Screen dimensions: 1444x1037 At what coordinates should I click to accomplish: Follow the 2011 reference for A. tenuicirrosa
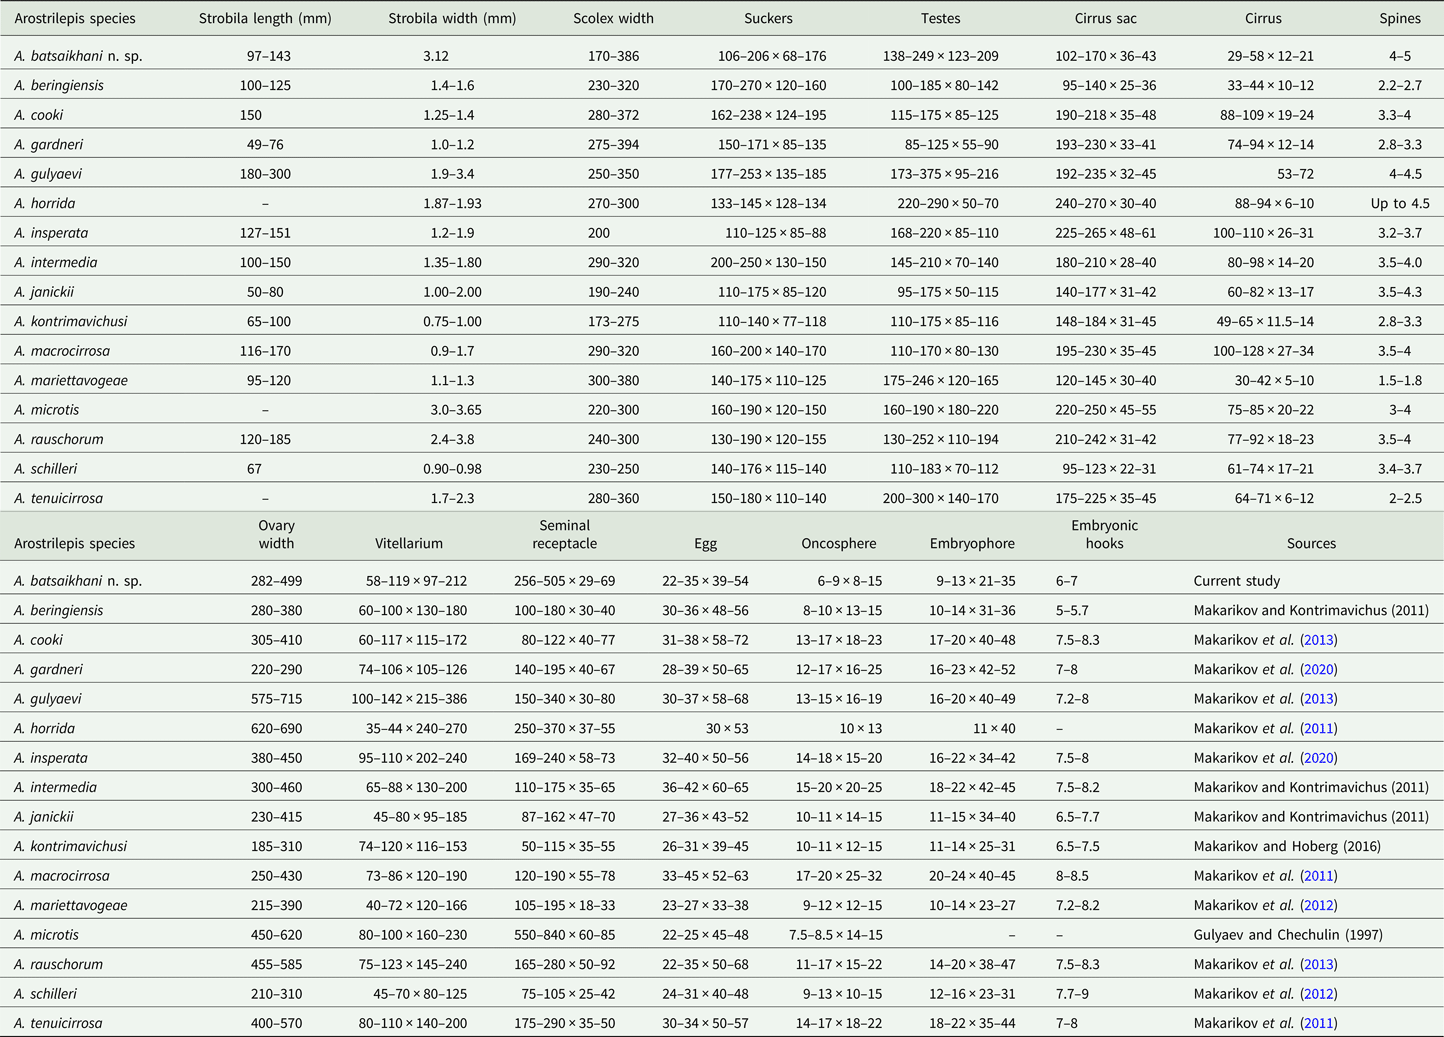[x=1318, y=1023]
